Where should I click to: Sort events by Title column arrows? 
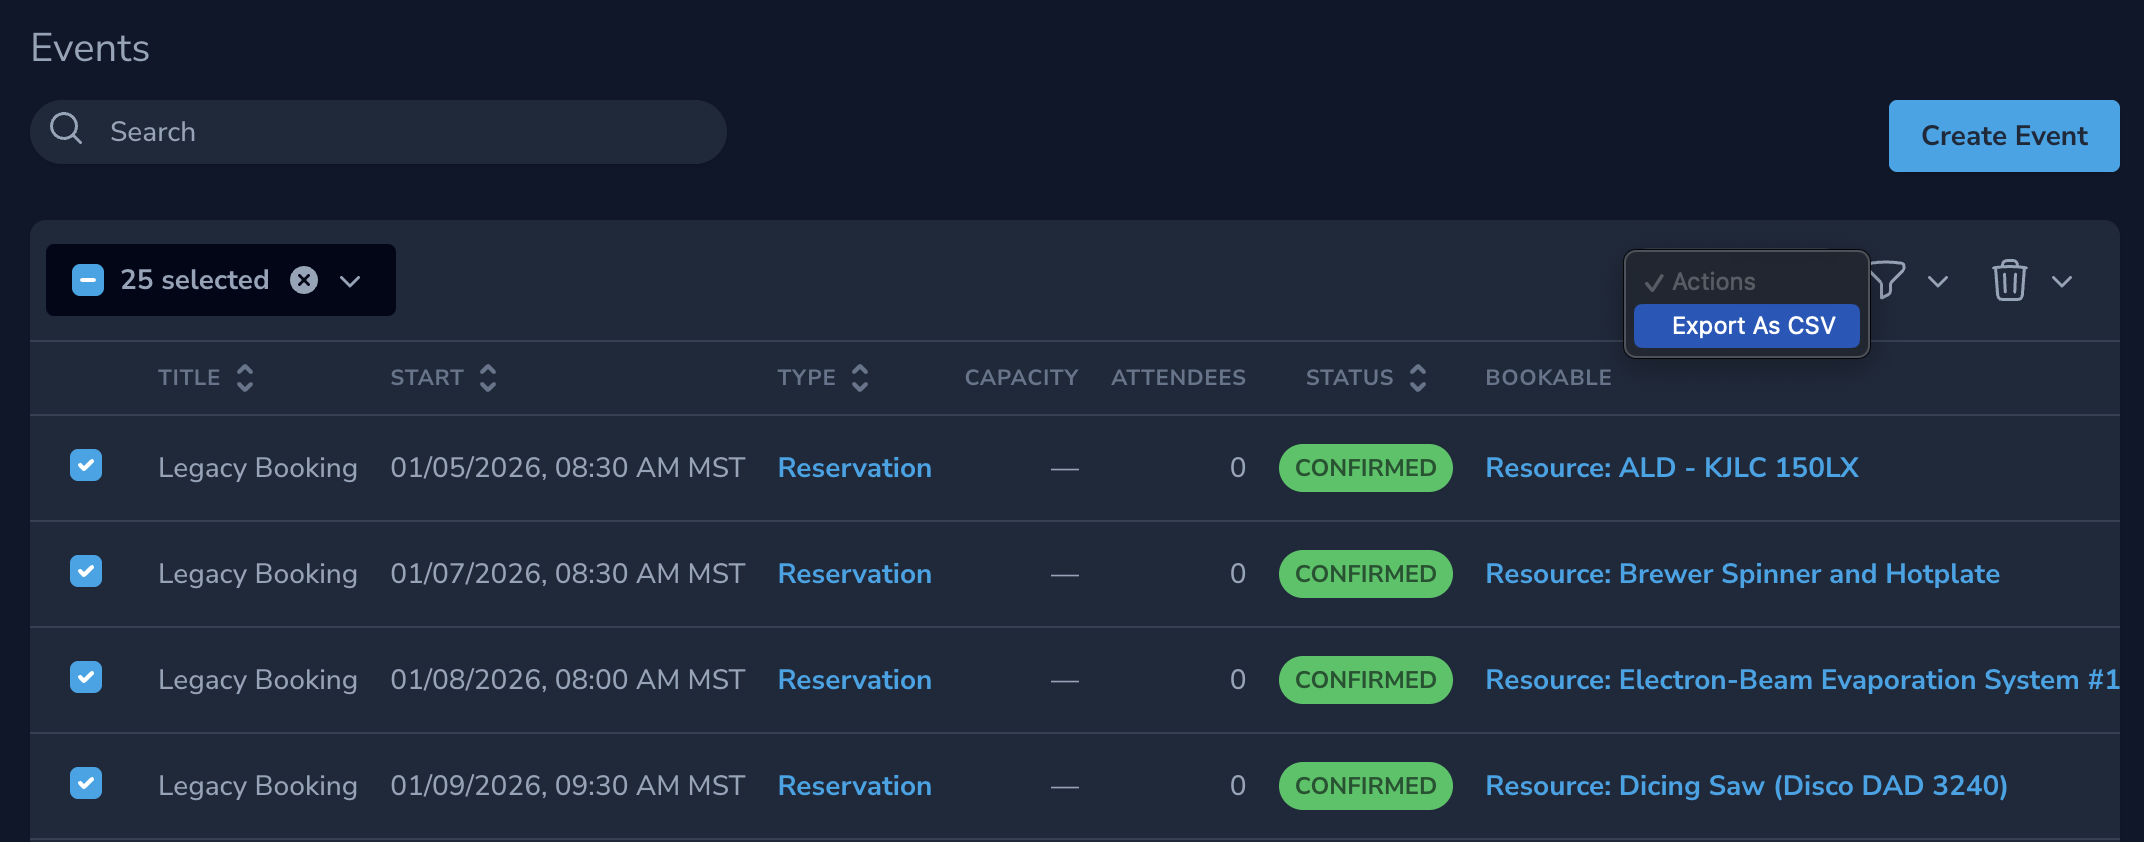point(245,378)
